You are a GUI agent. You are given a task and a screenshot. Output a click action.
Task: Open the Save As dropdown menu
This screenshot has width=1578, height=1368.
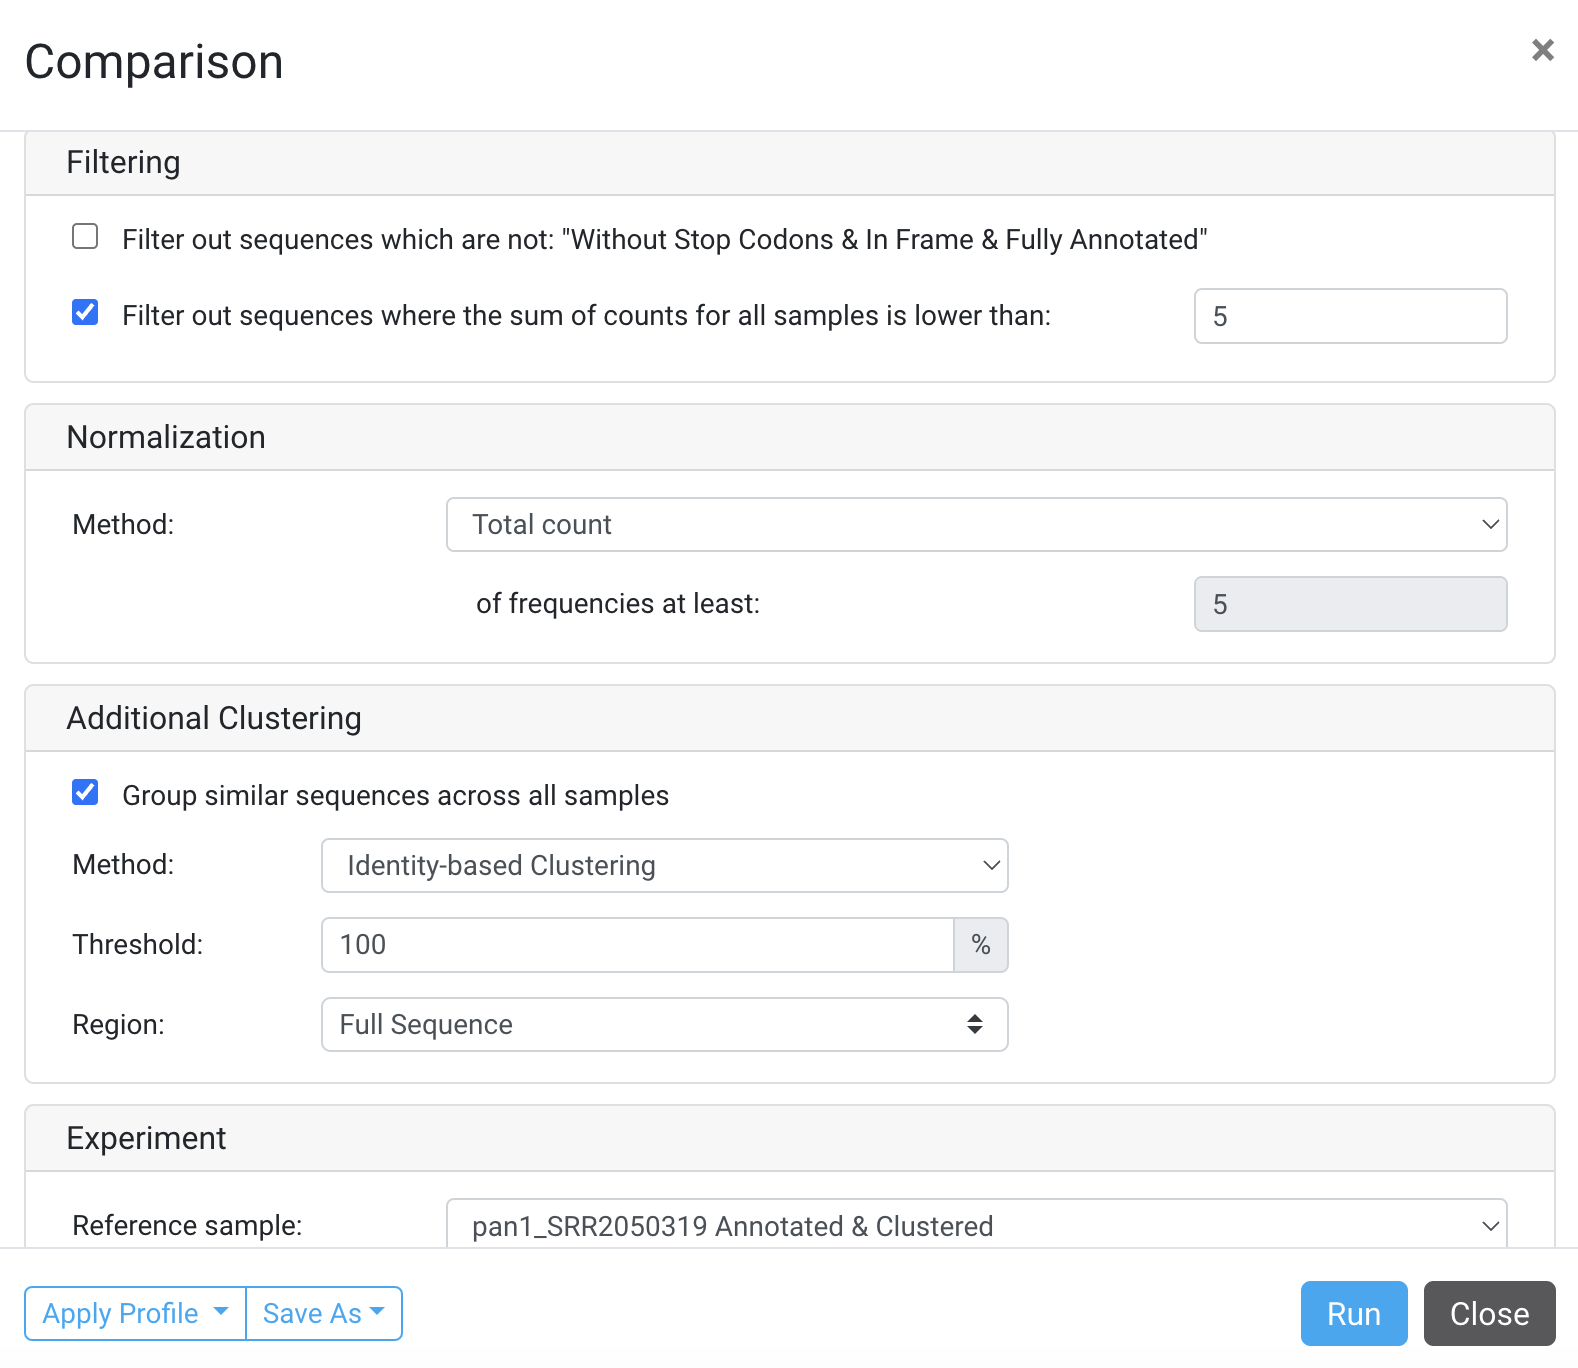pos(323,1313)
